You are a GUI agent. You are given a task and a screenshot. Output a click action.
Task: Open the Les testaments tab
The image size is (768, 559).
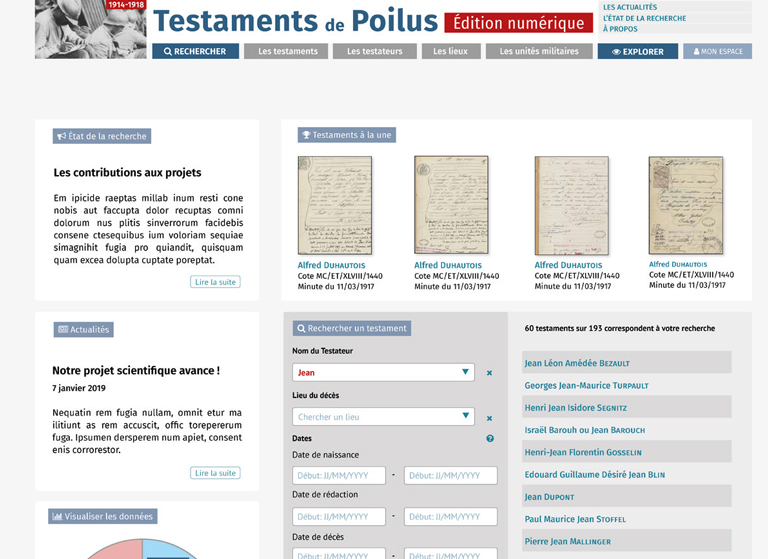click(x=286, y=51)
